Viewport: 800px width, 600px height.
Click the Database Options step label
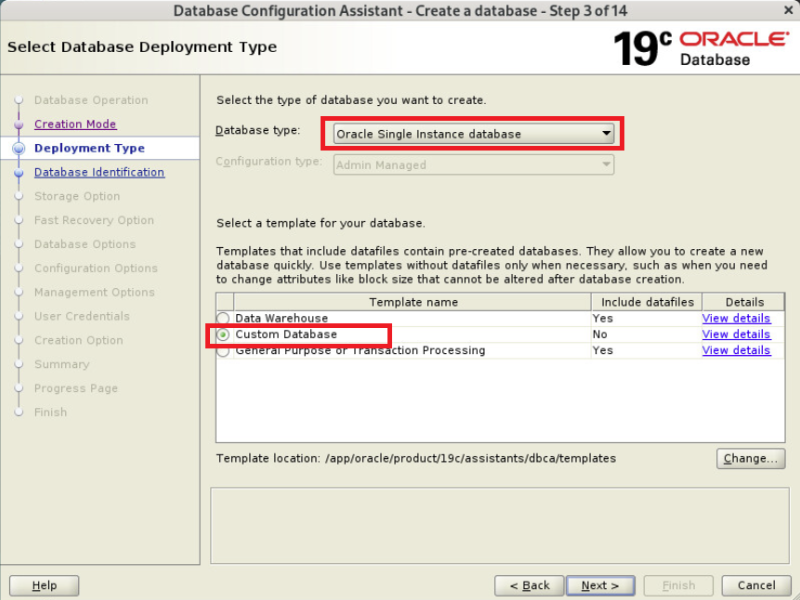click(x=85, y=244)
